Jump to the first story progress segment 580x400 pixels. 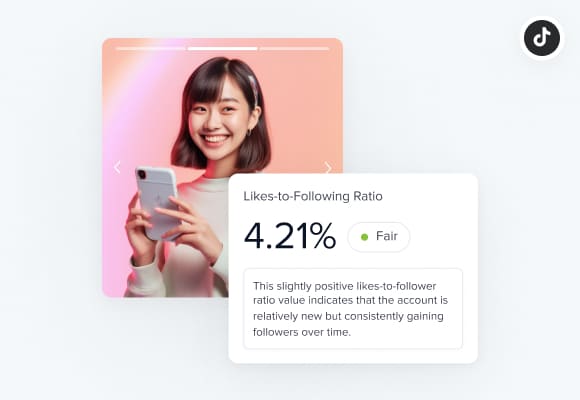[x=151, y=48]
